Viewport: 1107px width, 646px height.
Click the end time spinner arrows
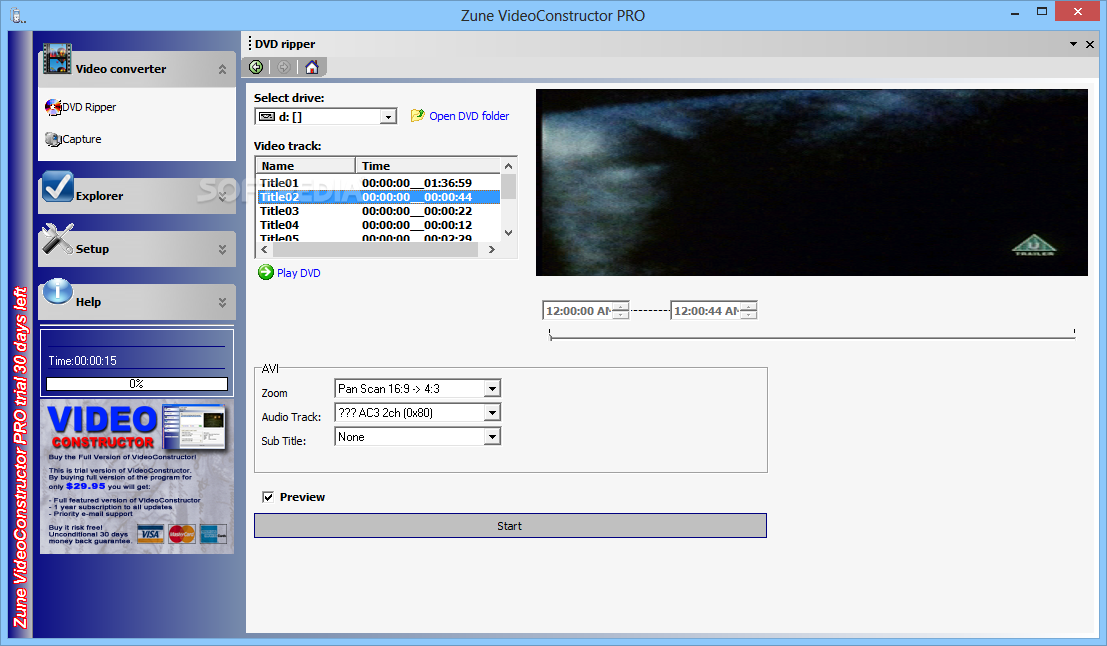point(748,311)
